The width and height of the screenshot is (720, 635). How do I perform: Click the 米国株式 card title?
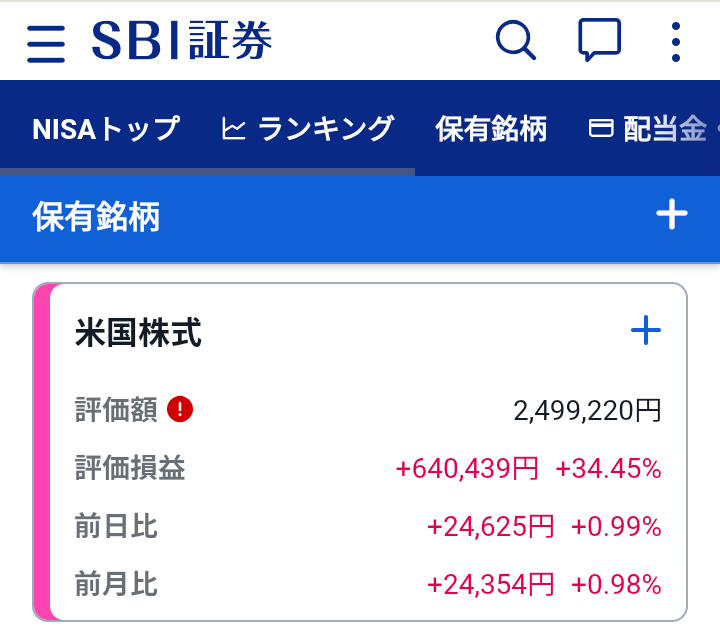[x=138, y=332]
